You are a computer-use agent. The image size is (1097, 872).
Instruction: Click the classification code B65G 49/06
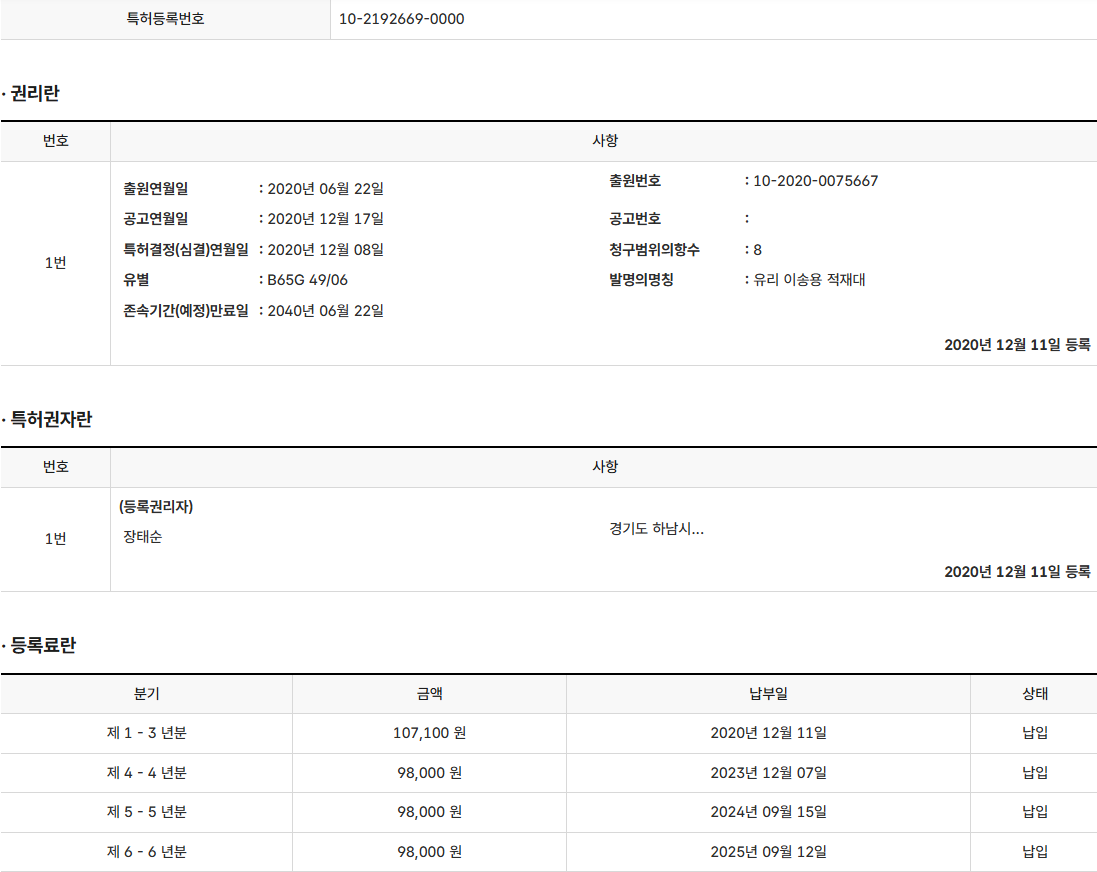pyautogui.click(x=307, y=280)
